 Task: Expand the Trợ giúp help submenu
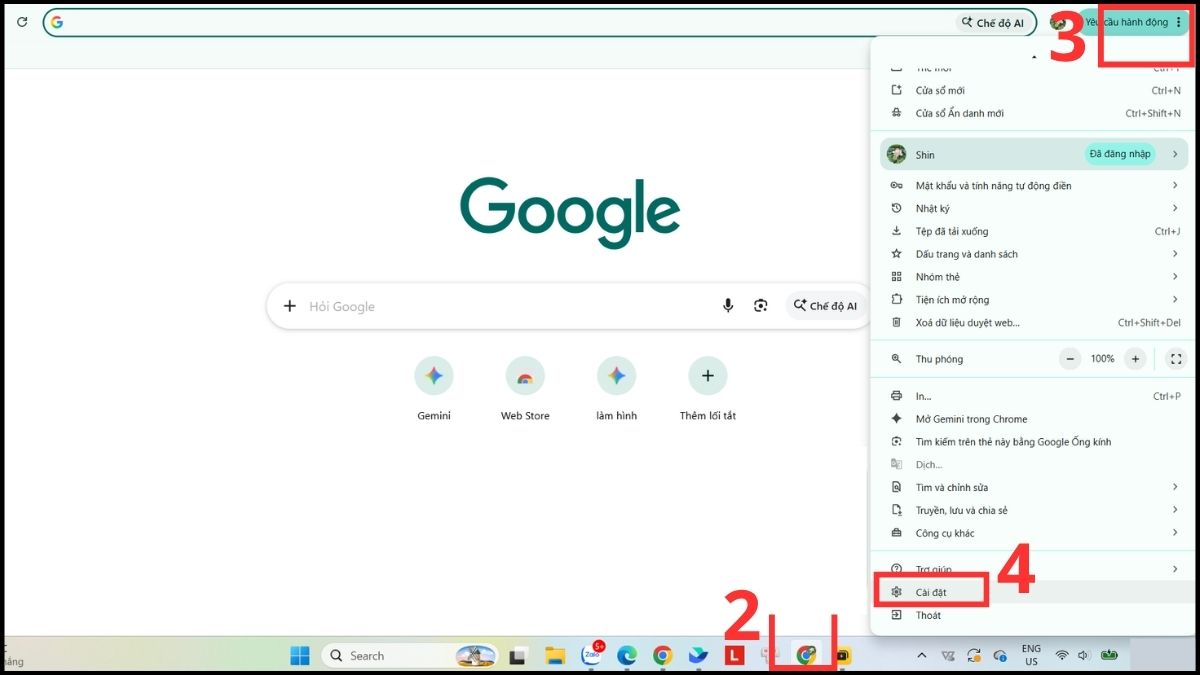[1034, 569]
